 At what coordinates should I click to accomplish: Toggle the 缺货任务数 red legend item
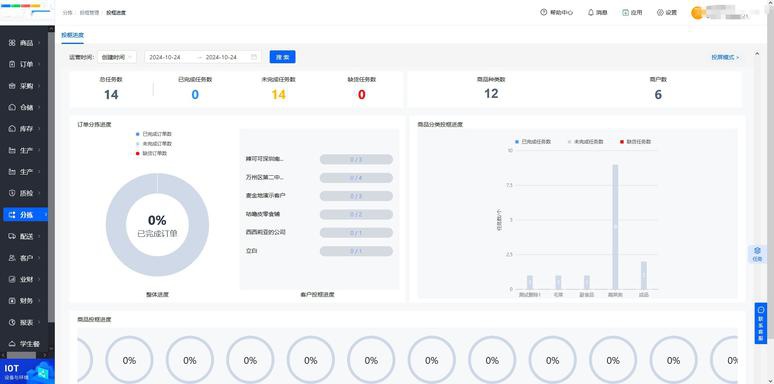point(636,142)
